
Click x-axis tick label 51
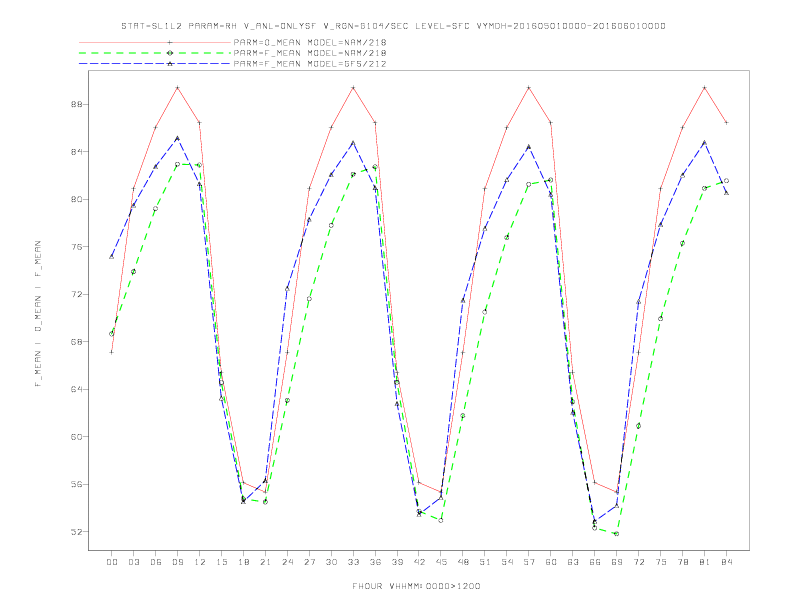pyautogui.click(x=485, y=562)
